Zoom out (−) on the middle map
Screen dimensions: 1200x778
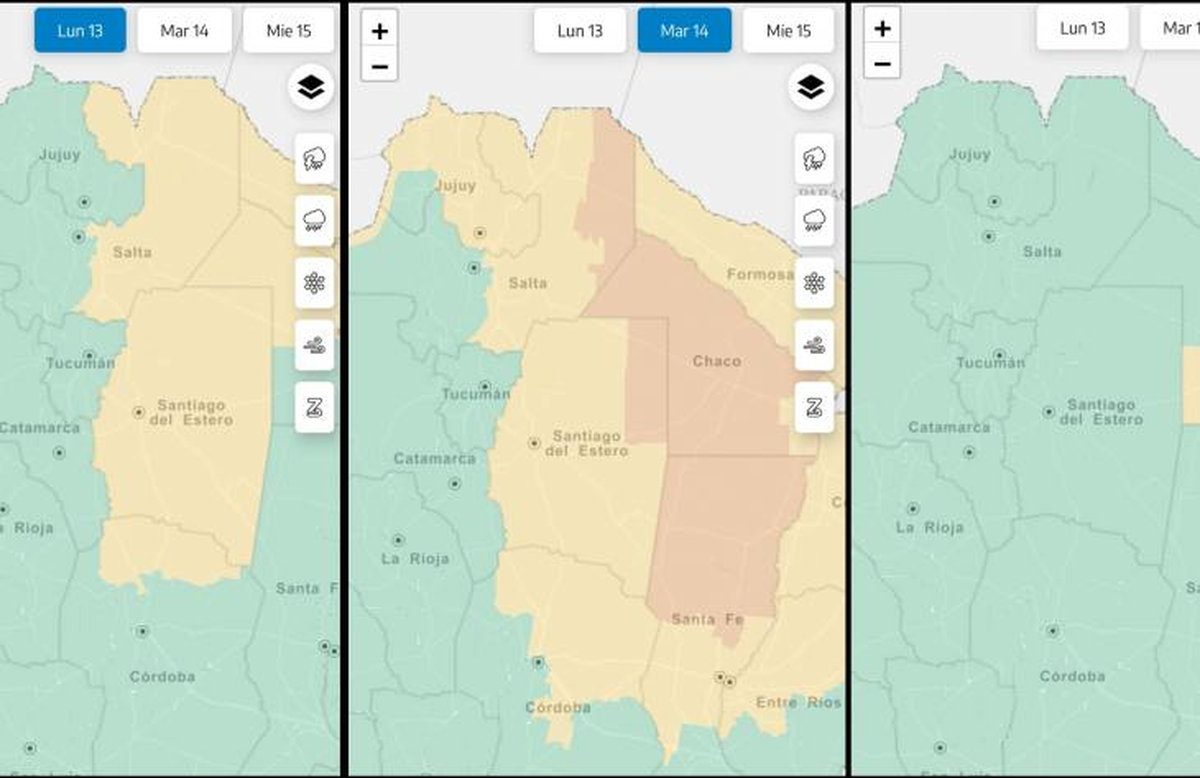(380, 66)
